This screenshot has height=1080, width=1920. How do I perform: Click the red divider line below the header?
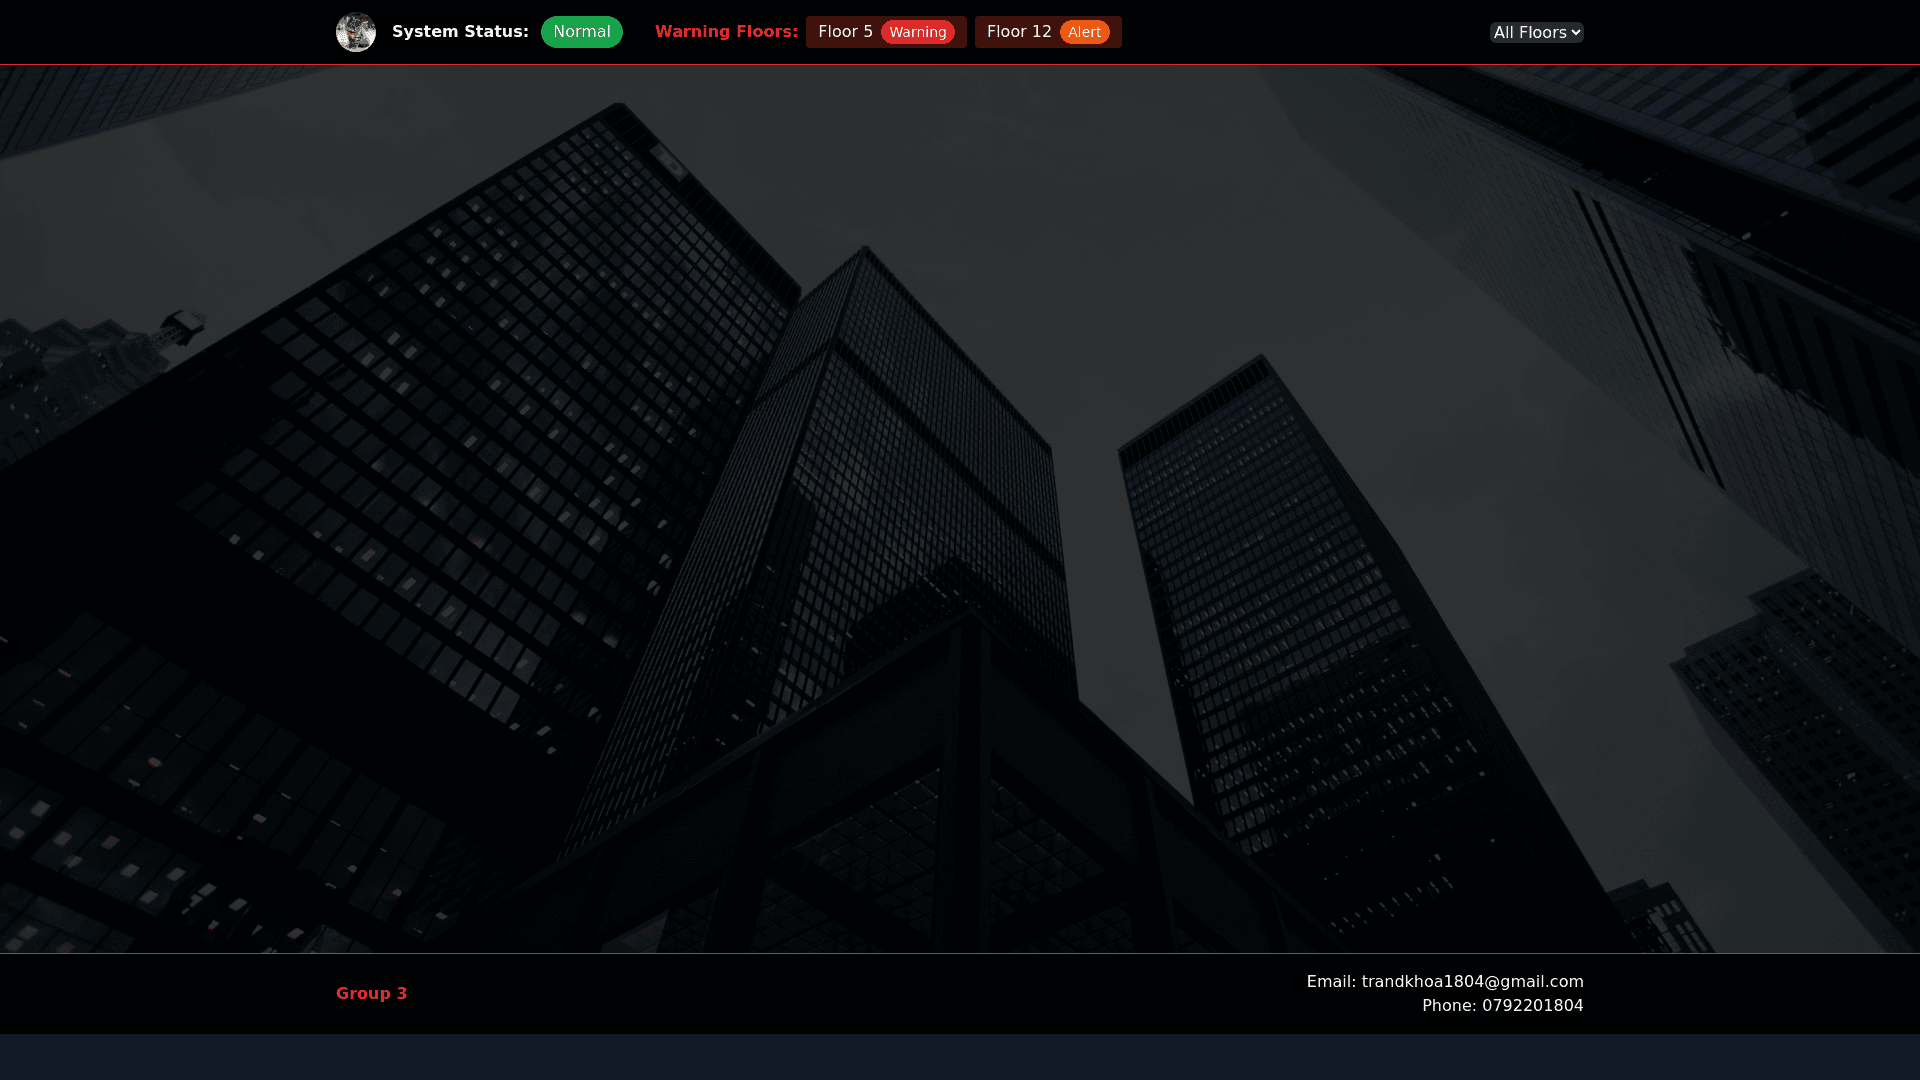tap(960, 64)
